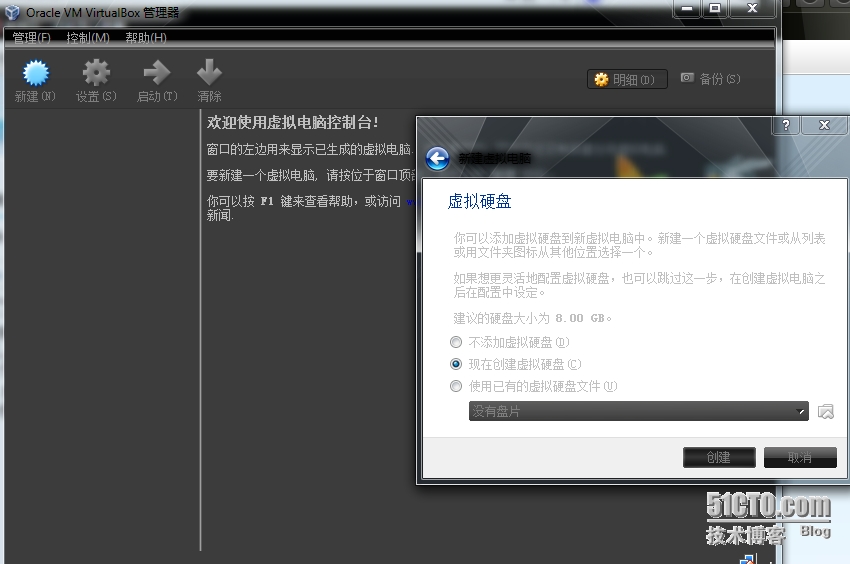The width and height of the screenshot is (850, 564).
Task: Open the 帮助(H) menu
Action: click(146, 37)
